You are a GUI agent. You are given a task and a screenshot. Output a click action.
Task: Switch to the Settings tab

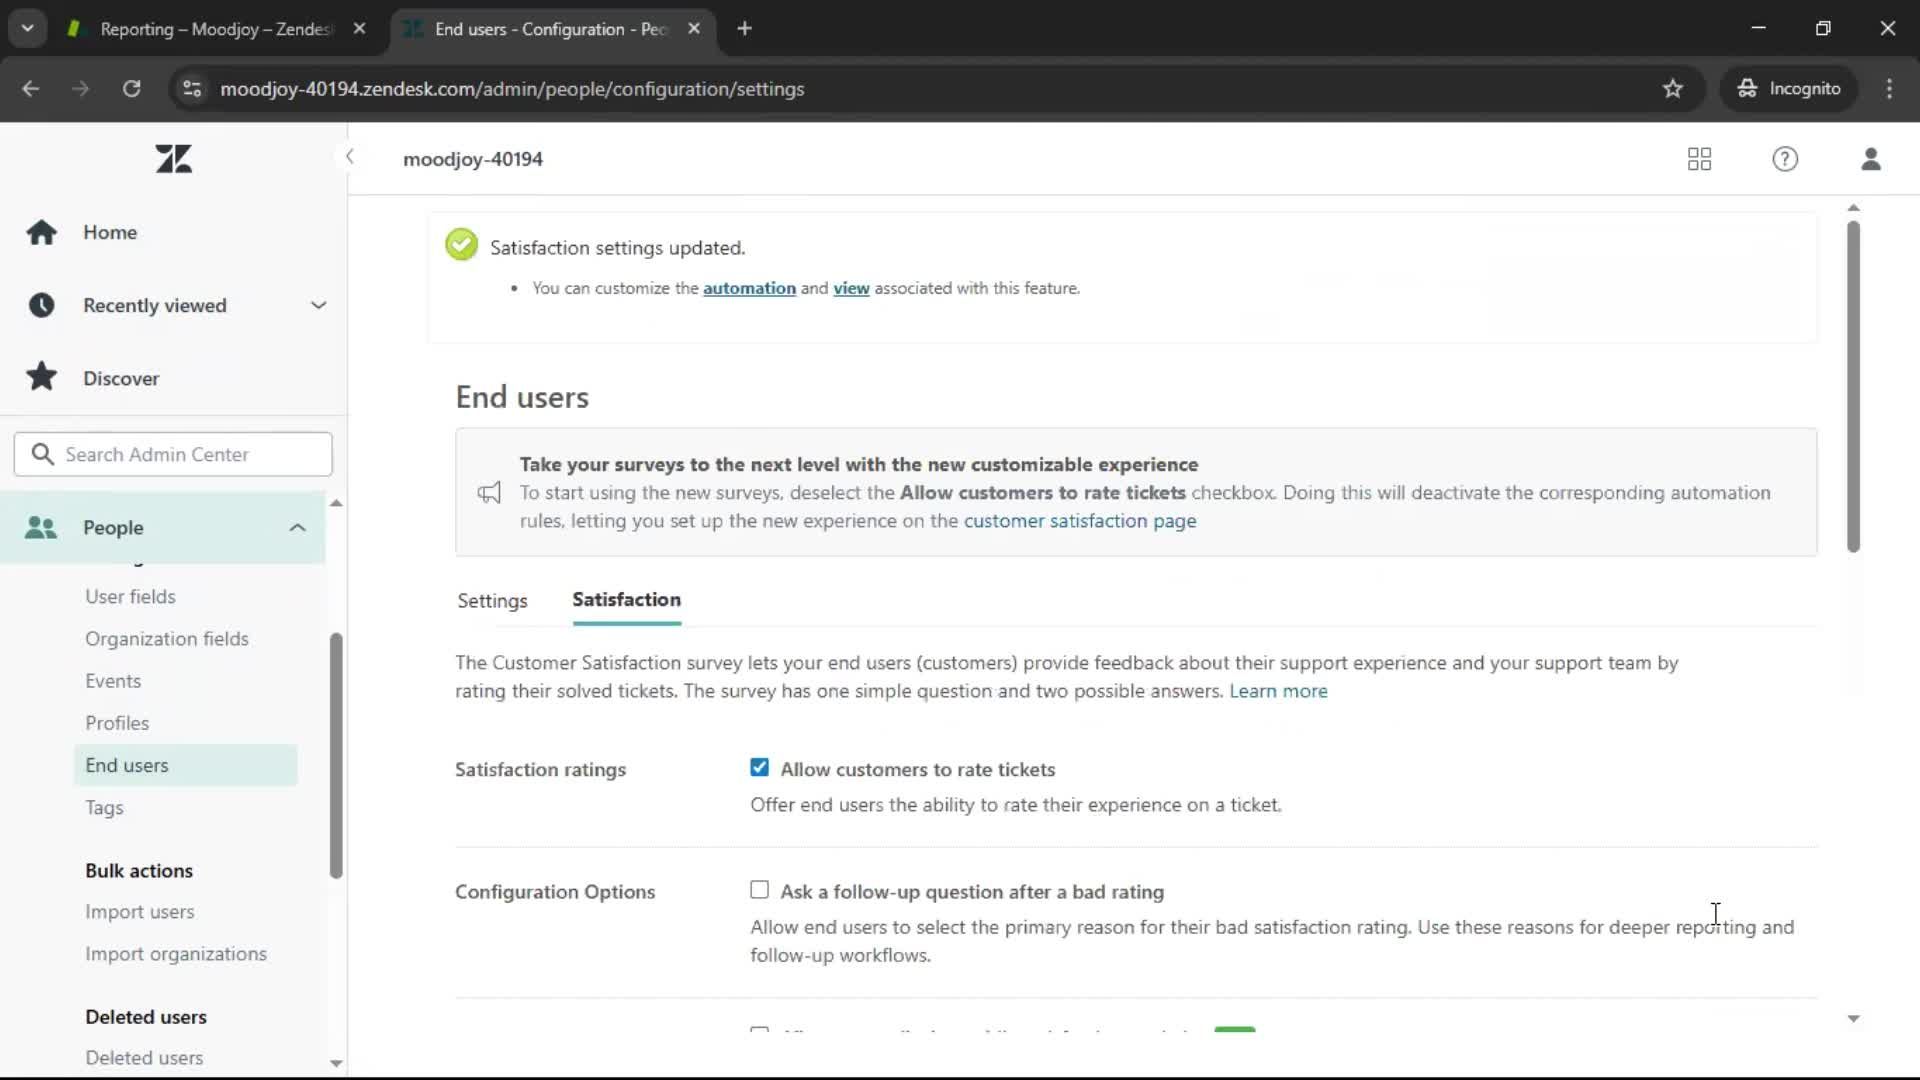492,601
